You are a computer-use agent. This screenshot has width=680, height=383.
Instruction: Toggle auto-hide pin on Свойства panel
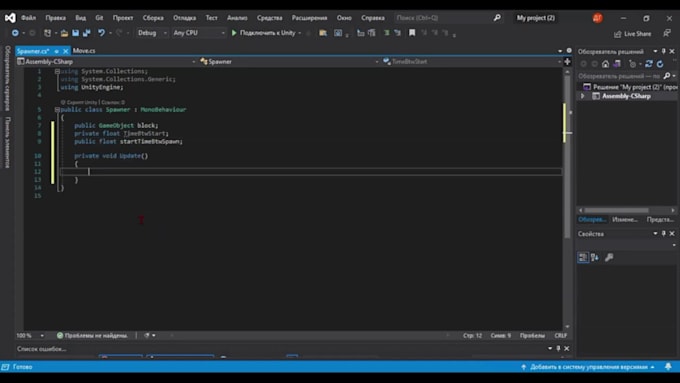coord(664,233)
